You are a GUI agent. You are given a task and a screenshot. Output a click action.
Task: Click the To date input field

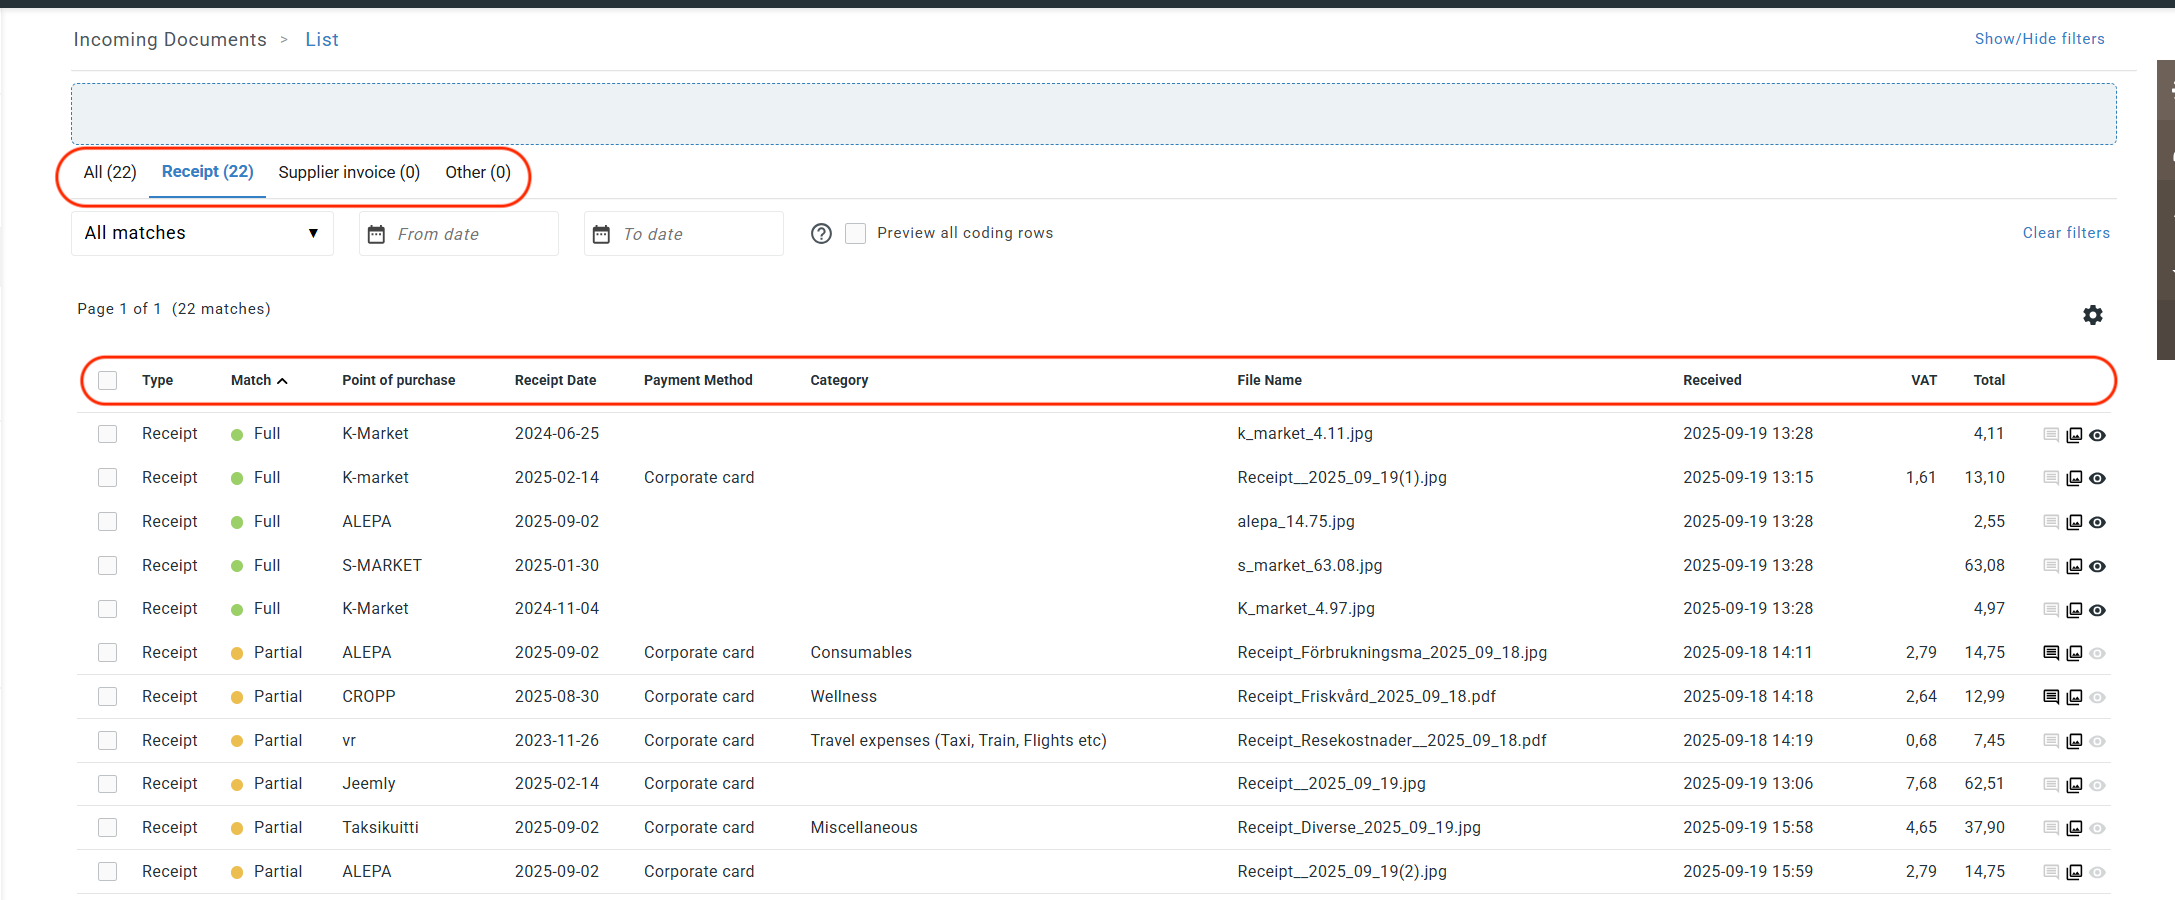point(683,234)
